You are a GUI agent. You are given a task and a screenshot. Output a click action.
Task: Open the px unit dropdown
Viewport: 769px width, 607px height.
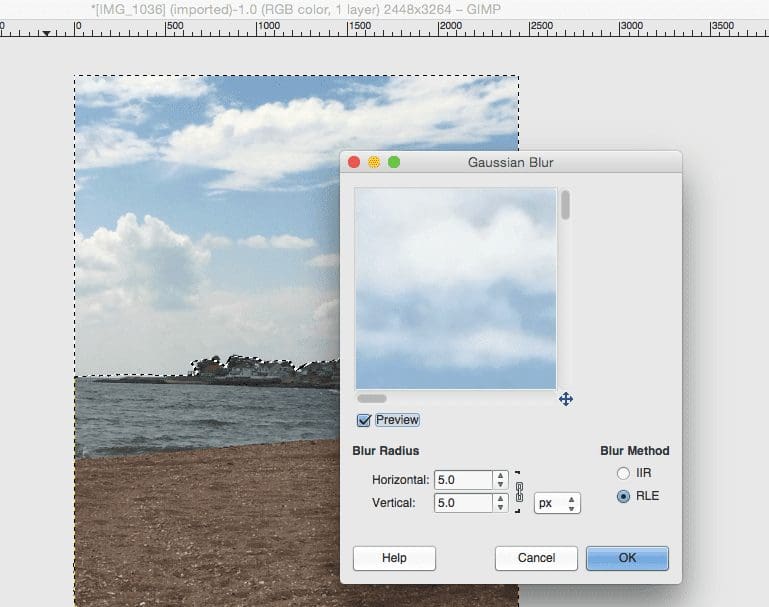(x=557, y=503)
